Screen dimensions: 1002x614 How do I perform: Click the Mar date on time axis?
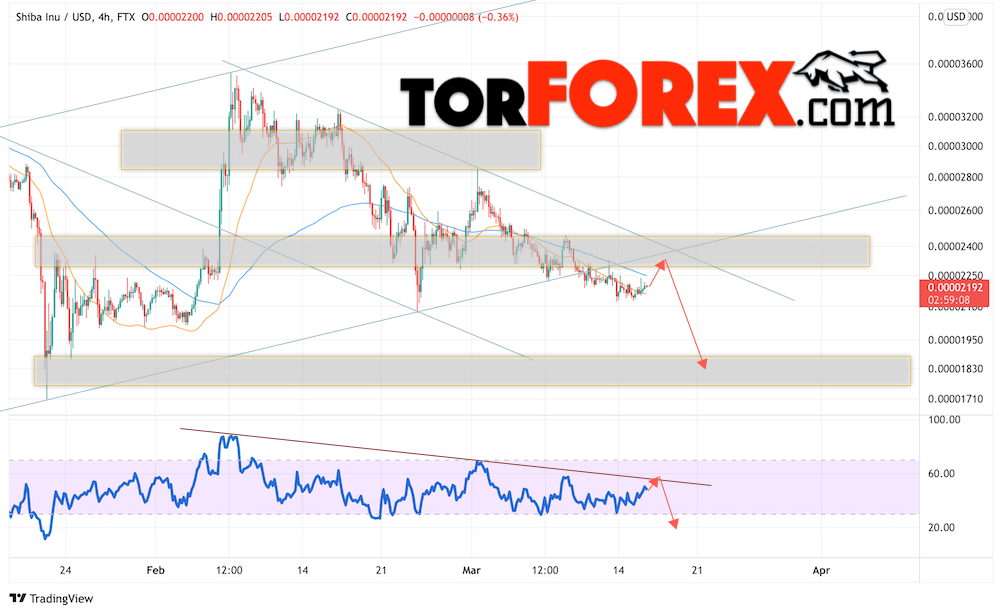471,570
